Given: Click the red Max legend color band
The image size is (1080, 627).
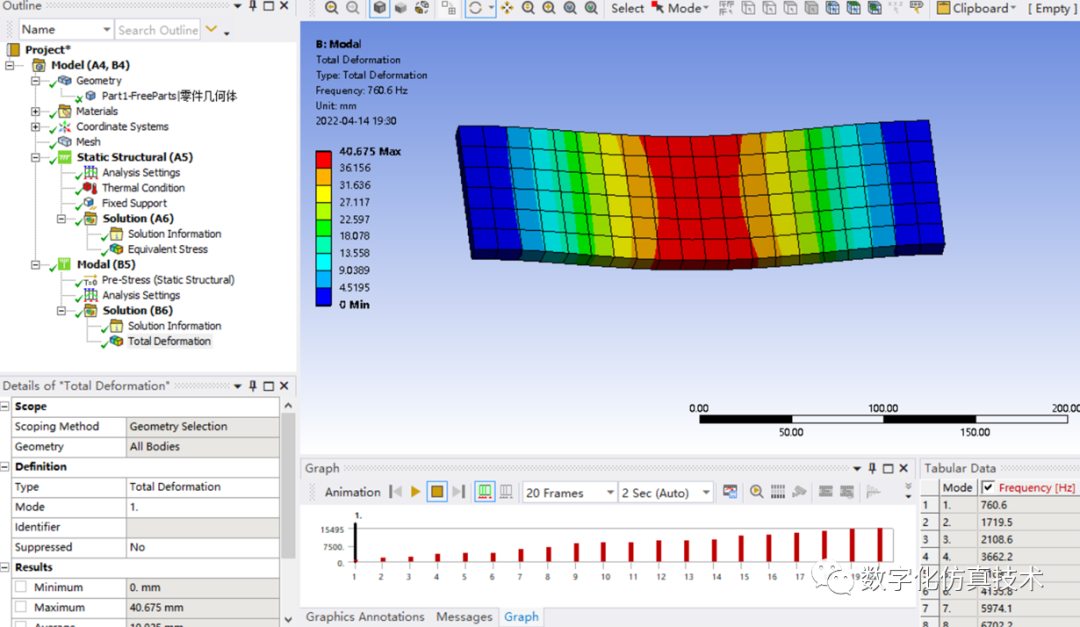Looking at the screenshot, I should 323,159.
